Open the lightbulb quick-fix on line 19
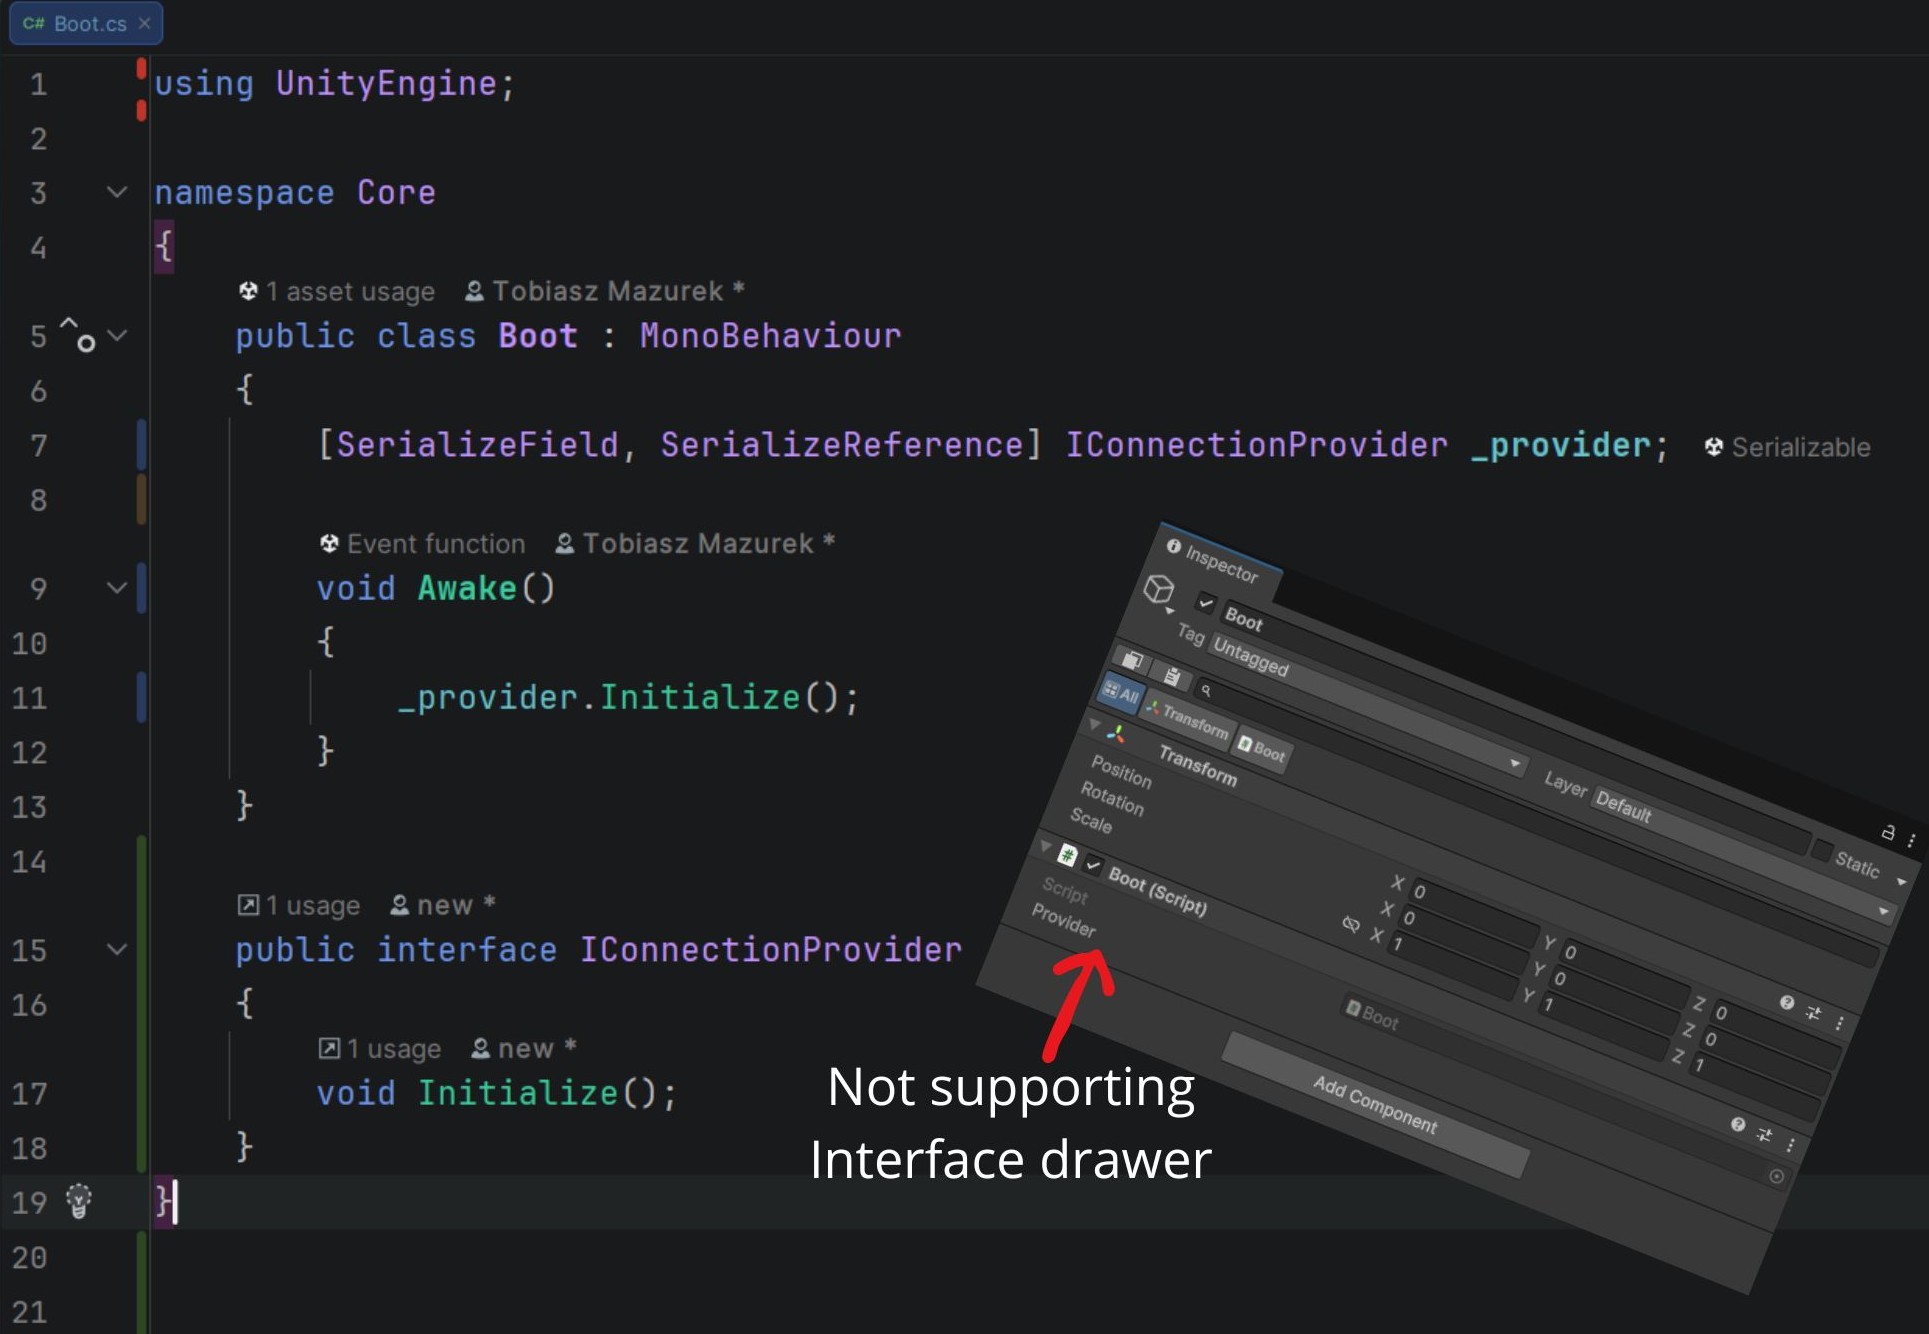The image size is (1929, 1334). 79,1201
